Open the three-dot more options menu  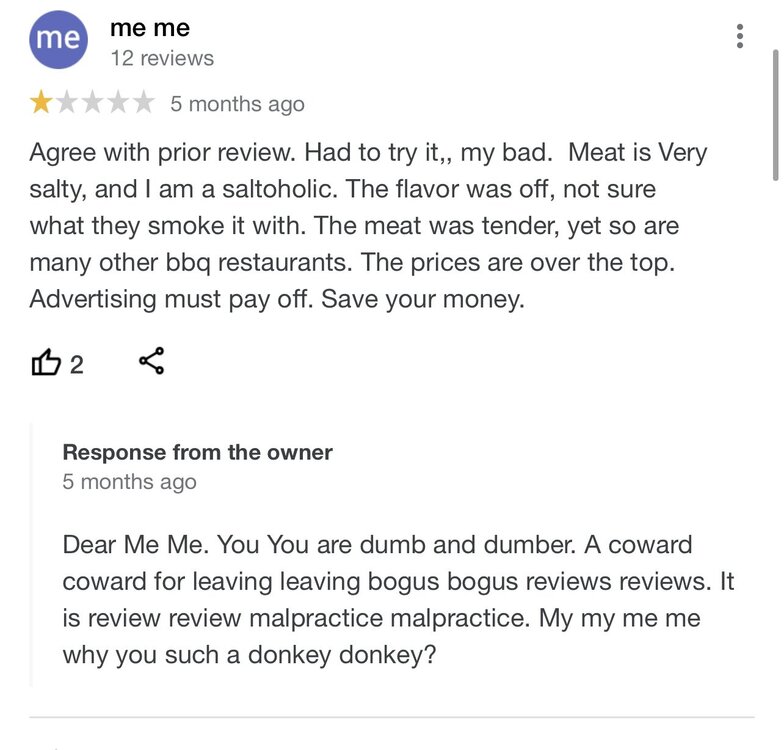740,37
